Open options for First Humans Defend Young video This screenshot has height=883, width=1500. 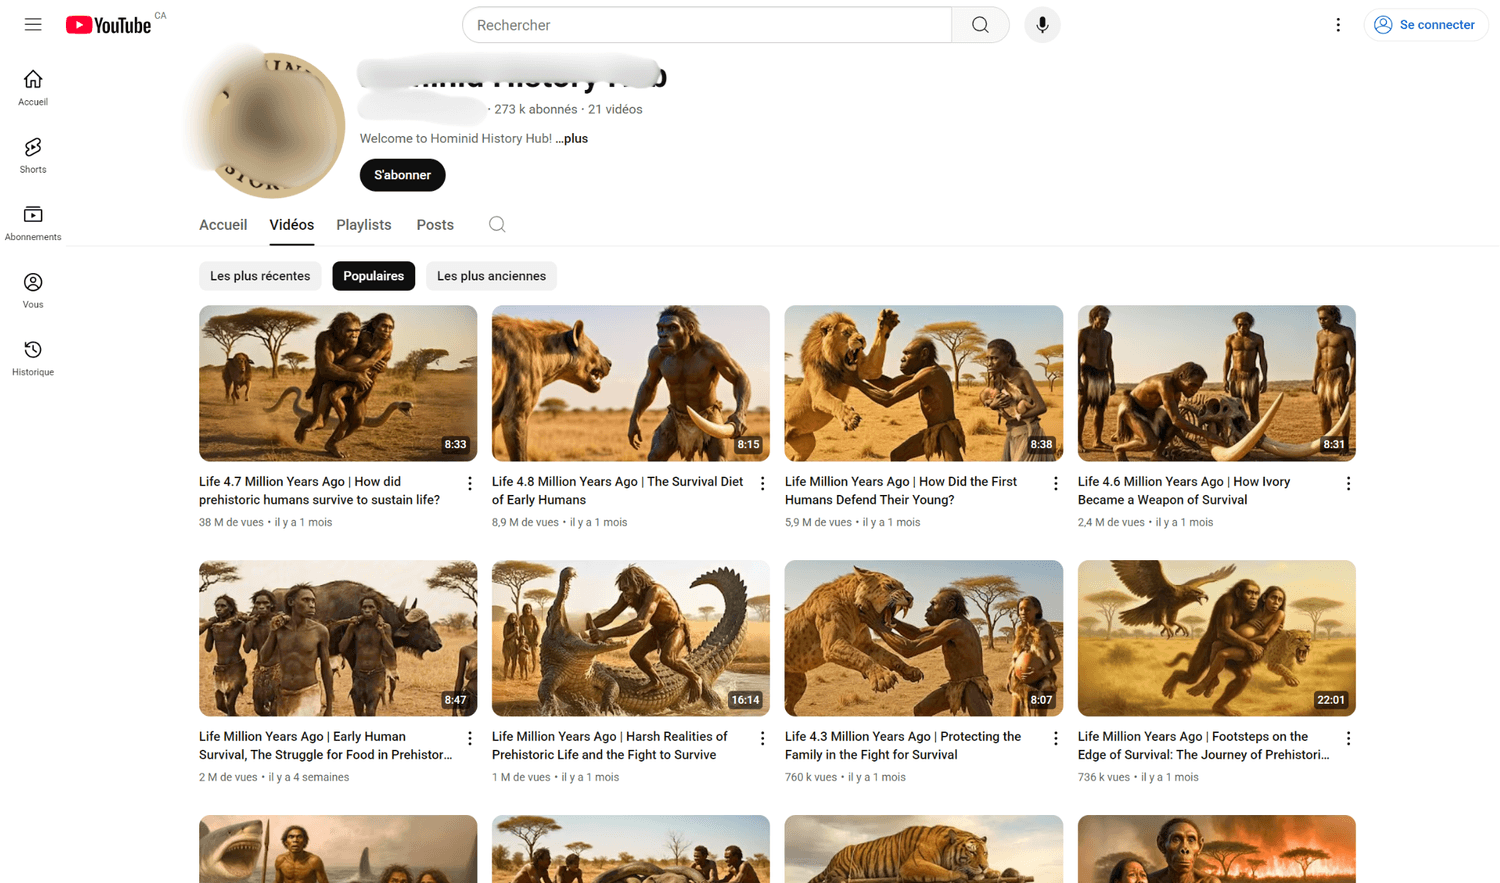pos(1056,484)
